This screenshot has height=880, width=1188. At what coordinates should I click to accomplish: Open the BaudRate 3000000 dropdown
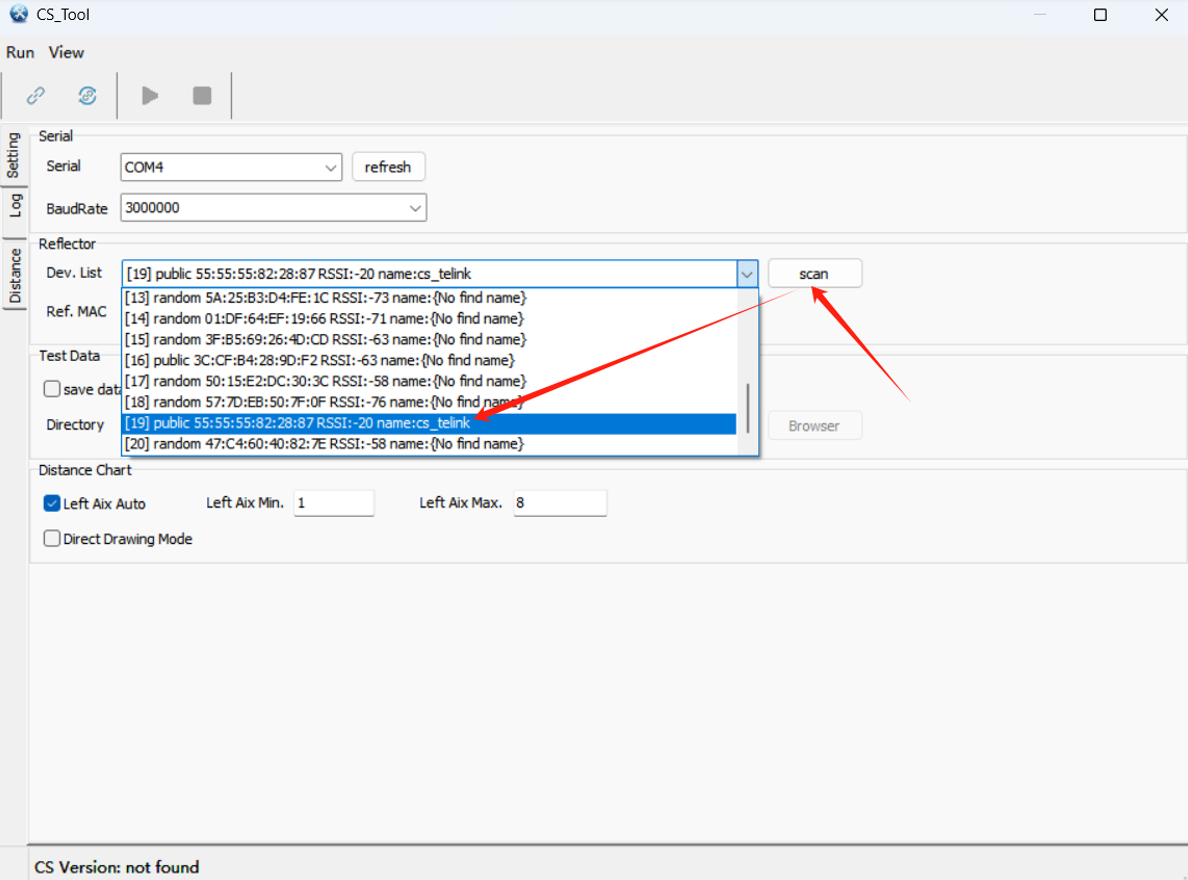coord(415,208)
